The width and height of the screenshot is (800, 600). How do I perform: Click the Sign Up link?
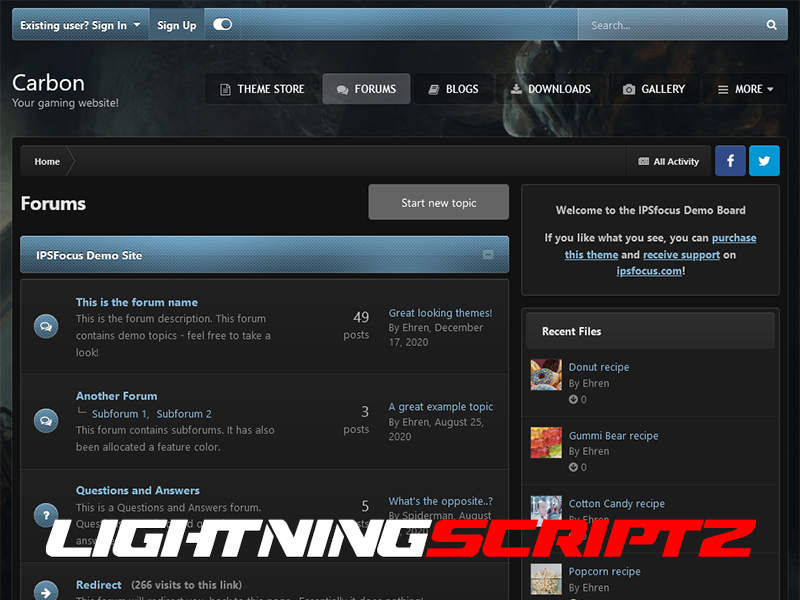[x=177, y=25]
